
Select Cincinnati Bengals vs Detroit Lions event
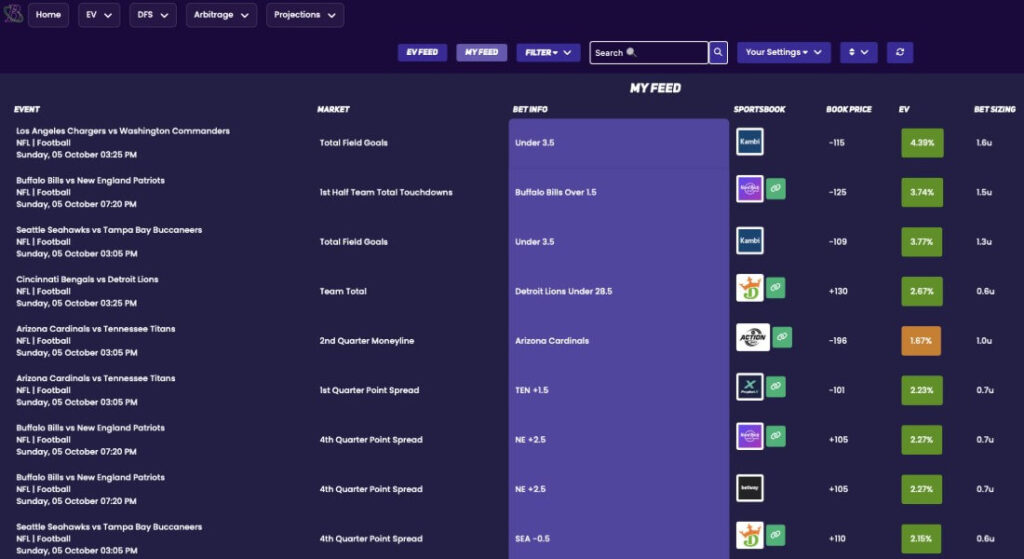click(x=88, y=279)
